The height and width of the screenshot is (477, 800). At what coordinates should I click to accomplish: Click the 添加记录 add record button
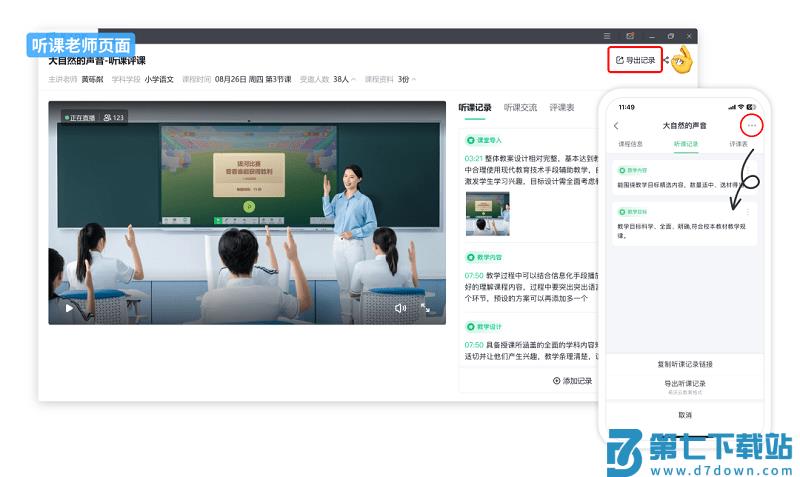[572, 381]
